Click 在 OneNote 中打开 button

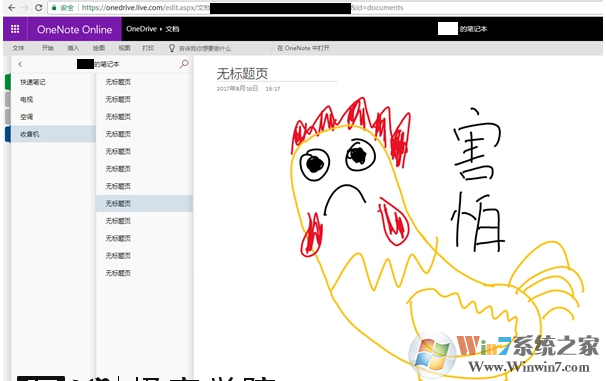tap(303, 48)
